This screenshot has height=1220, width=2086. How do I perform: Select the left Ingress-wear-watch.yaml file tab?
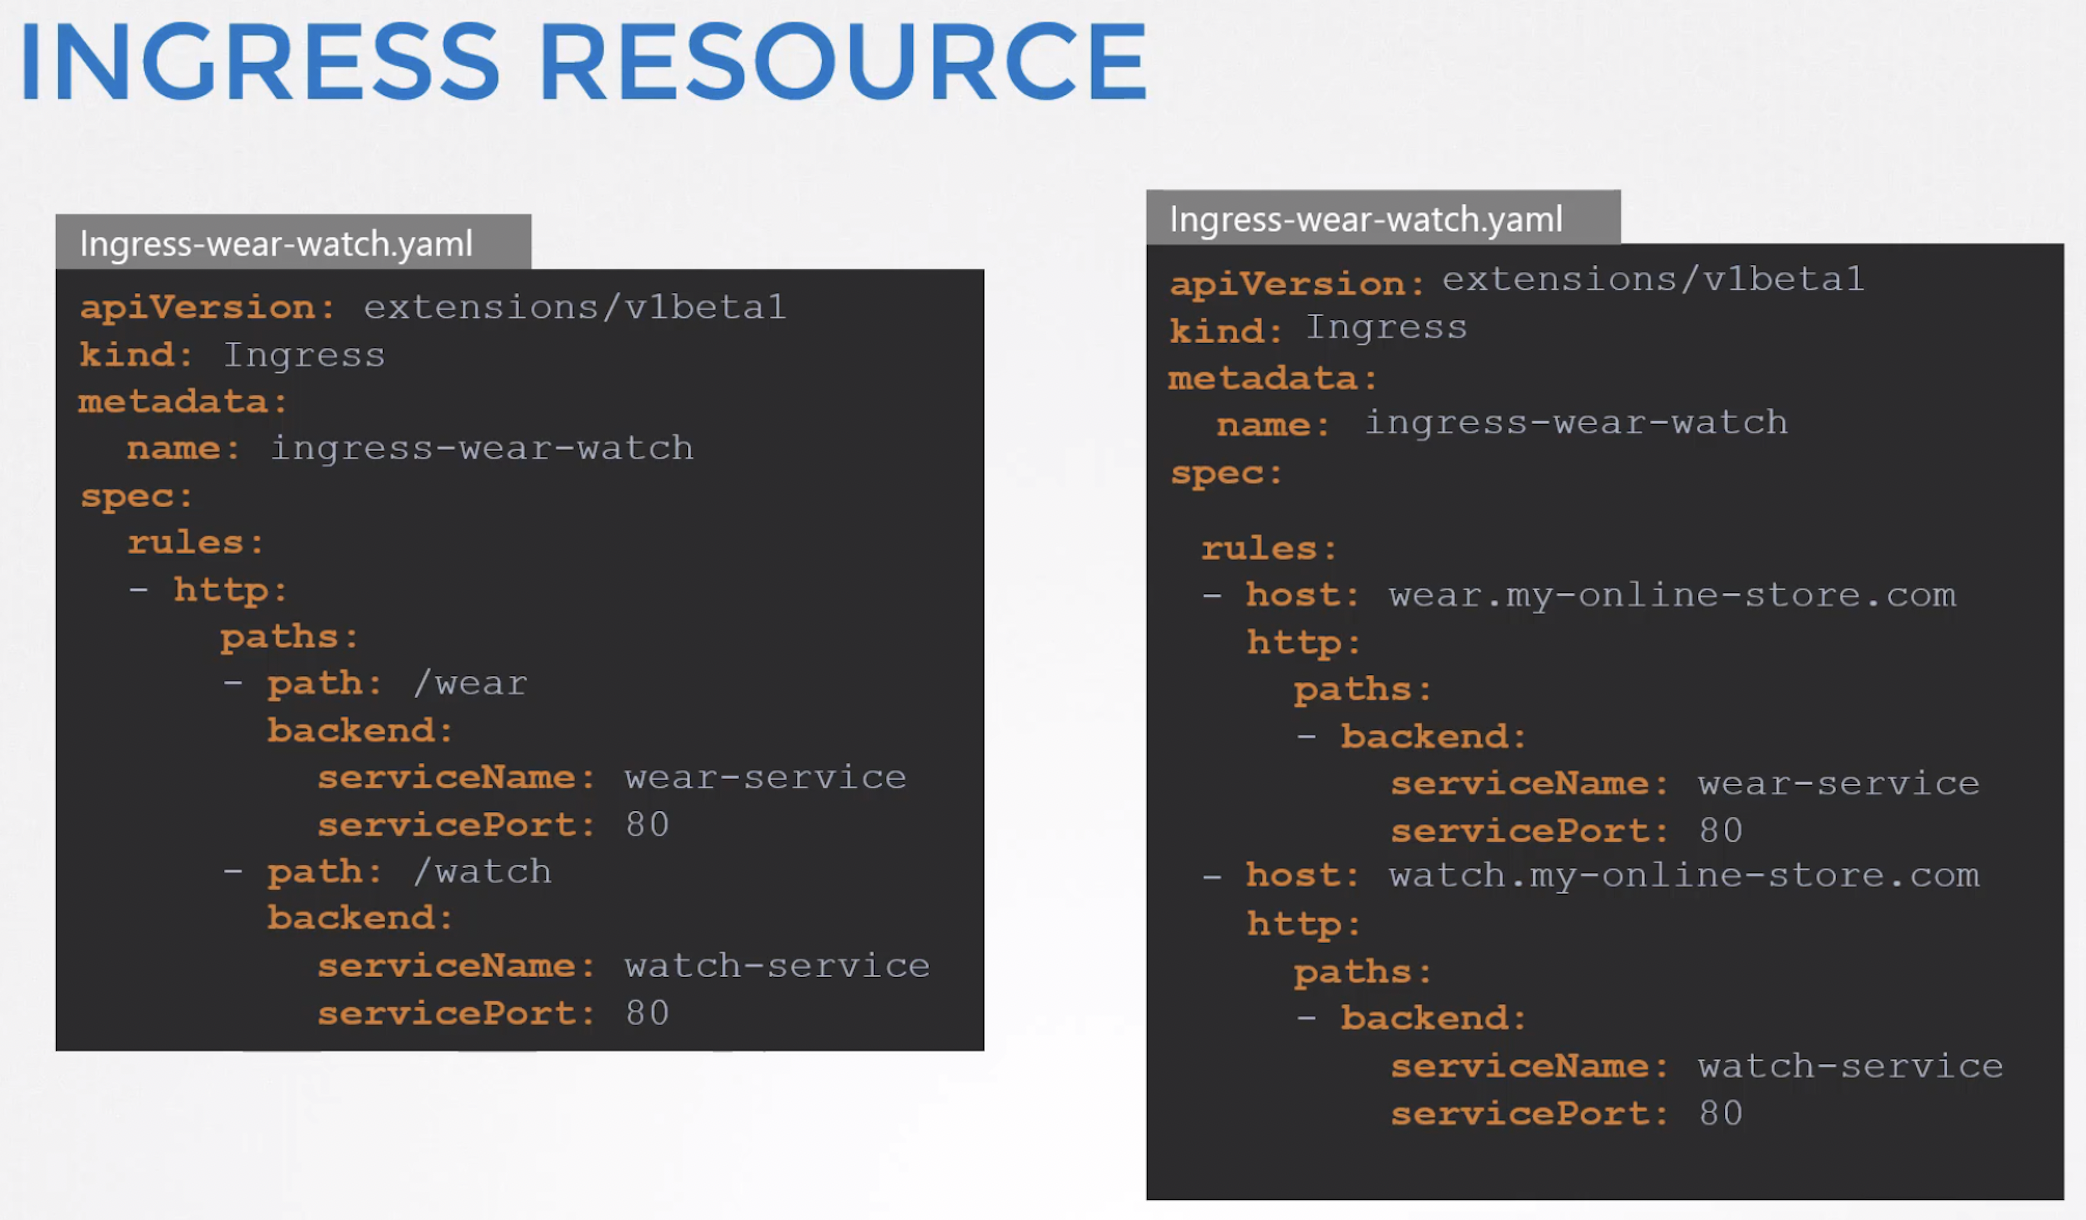[276, 244]
